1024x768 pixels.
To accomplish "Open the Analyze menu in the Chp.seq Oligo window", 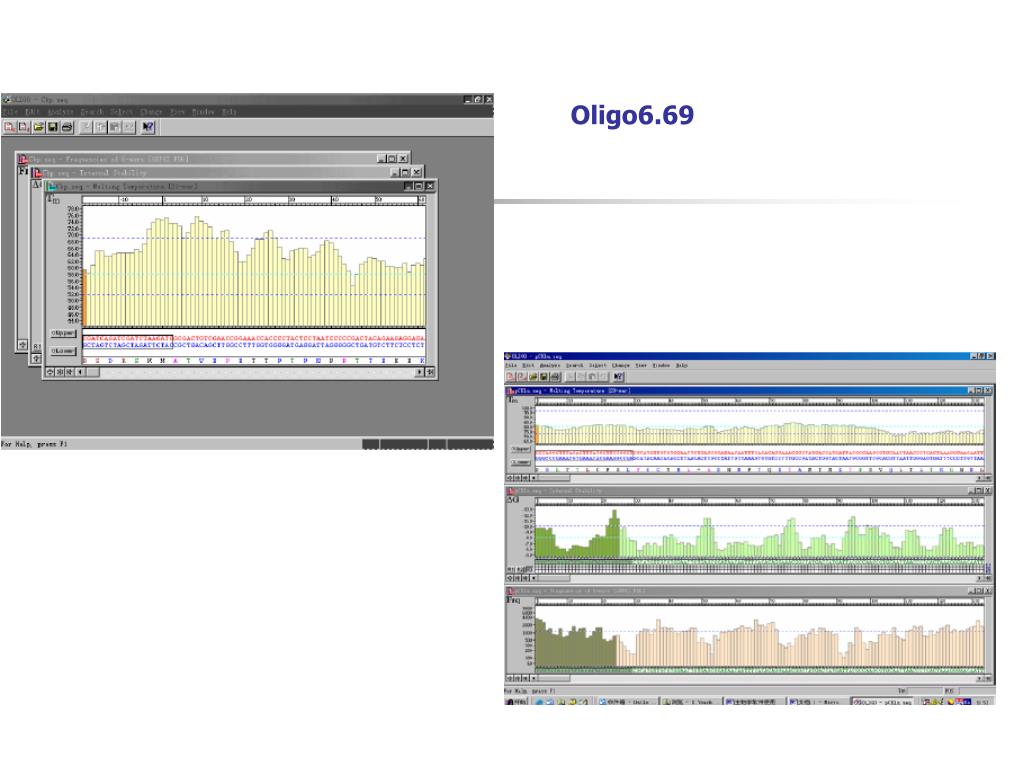I will pos(61,112).
